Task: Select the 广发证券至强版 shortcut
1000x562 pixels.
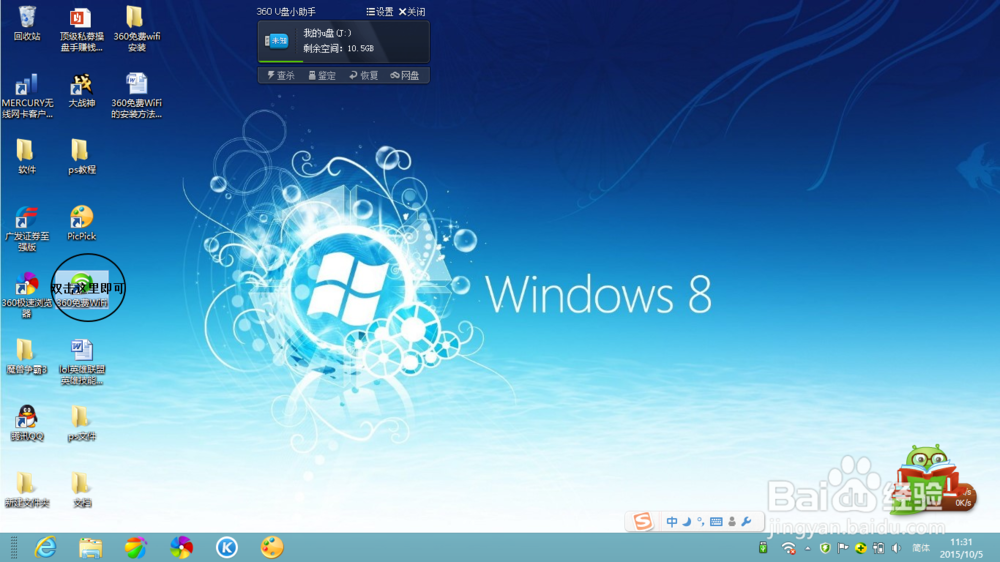Action: 27,229
